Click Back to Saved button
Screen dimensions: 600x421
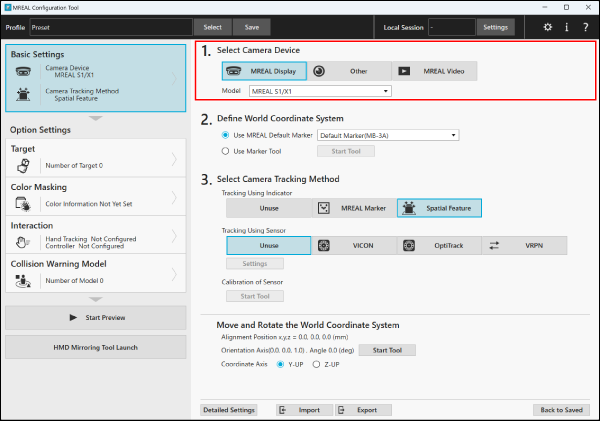(561, 410)
